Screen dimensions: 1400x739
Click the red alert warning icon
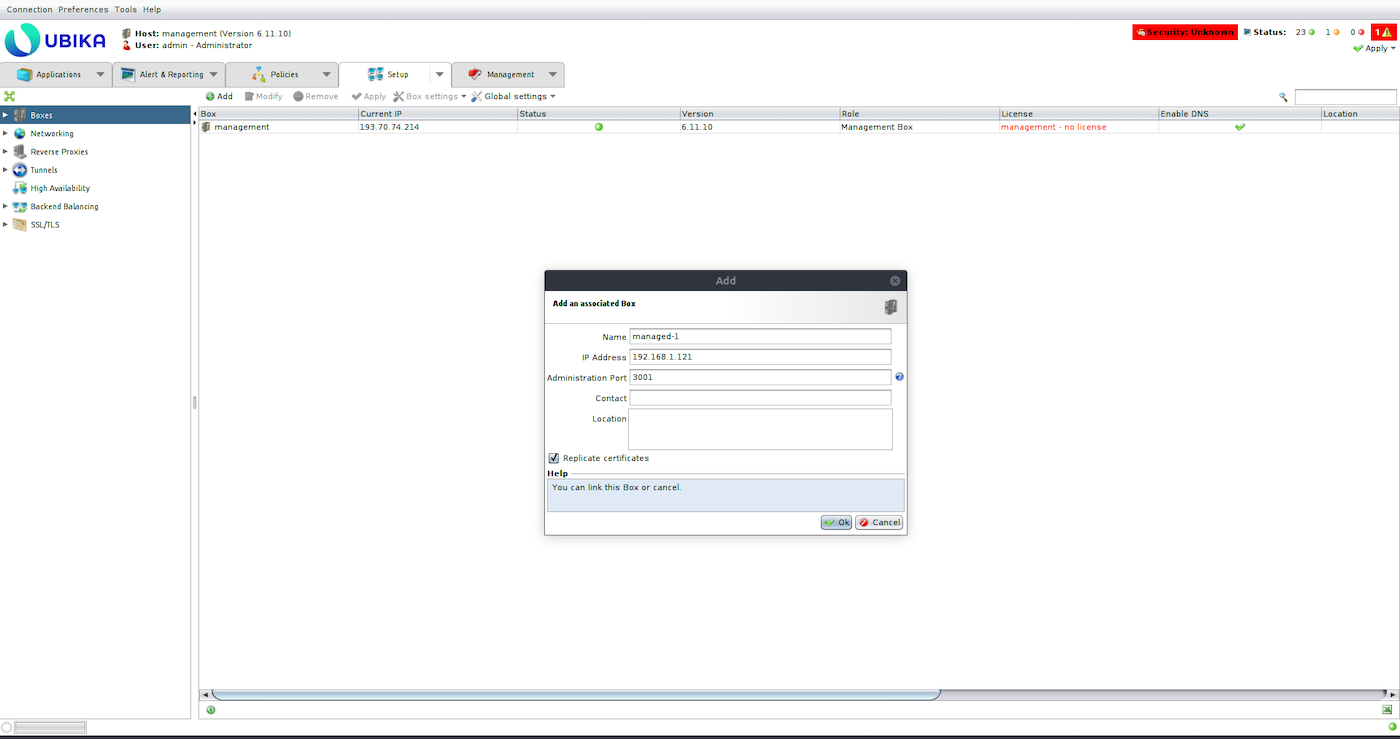pyautogui.click(x=1383, y=32)
